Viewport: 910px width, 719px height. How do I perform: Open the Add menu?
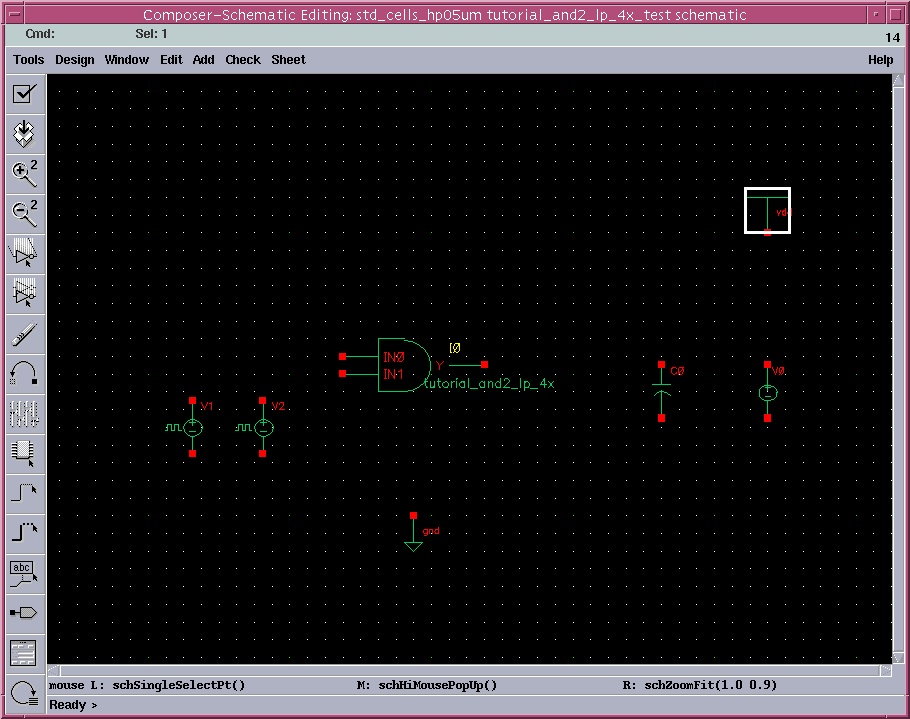pos(203,60)
